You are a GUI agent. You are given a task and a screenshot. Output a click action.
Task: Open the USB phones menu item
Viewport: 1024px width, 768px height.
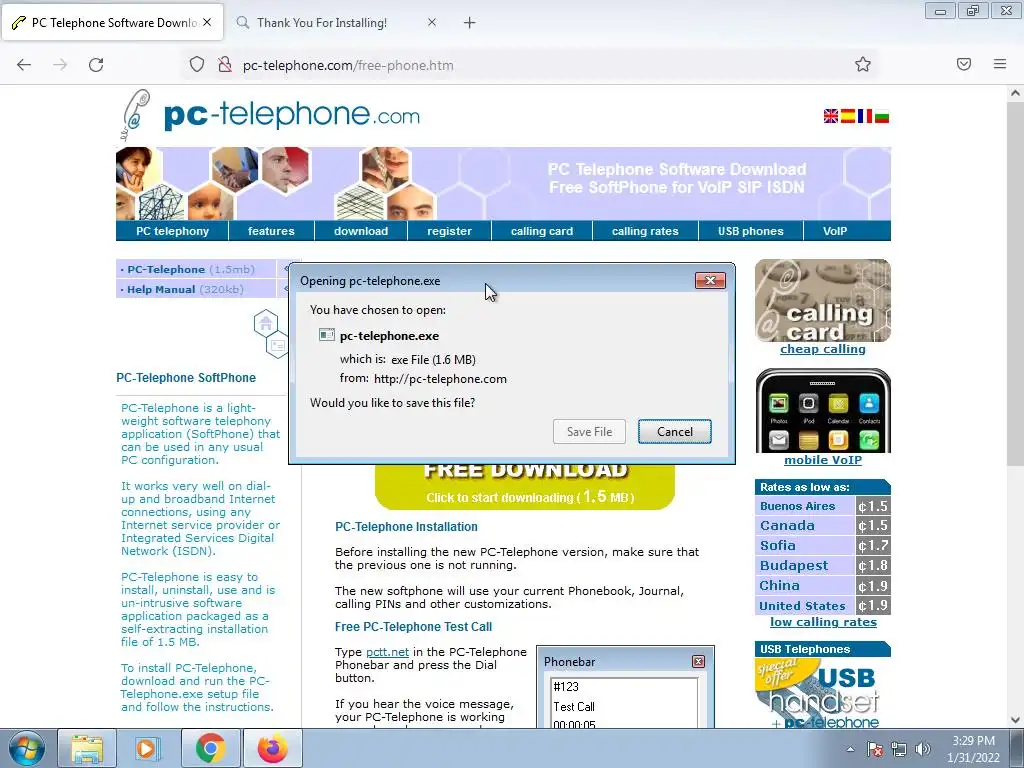[750, 231]
